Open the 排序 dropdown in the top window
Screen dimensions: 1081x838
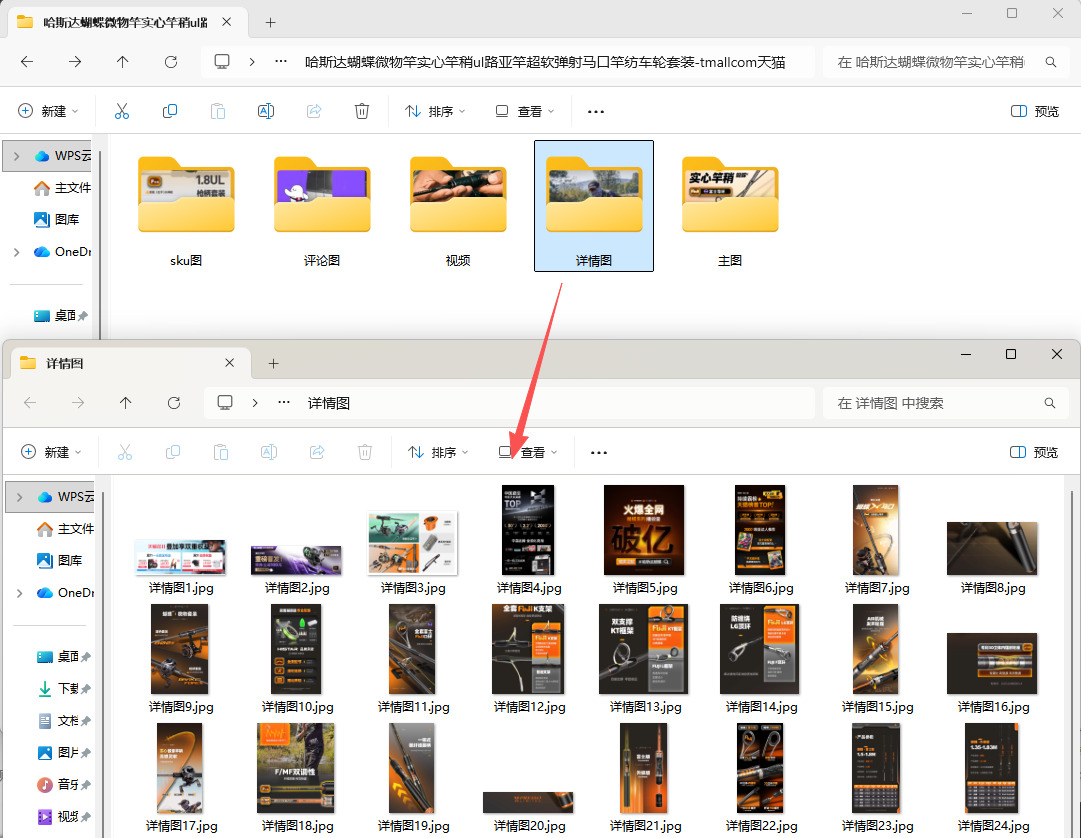point(435,111)
